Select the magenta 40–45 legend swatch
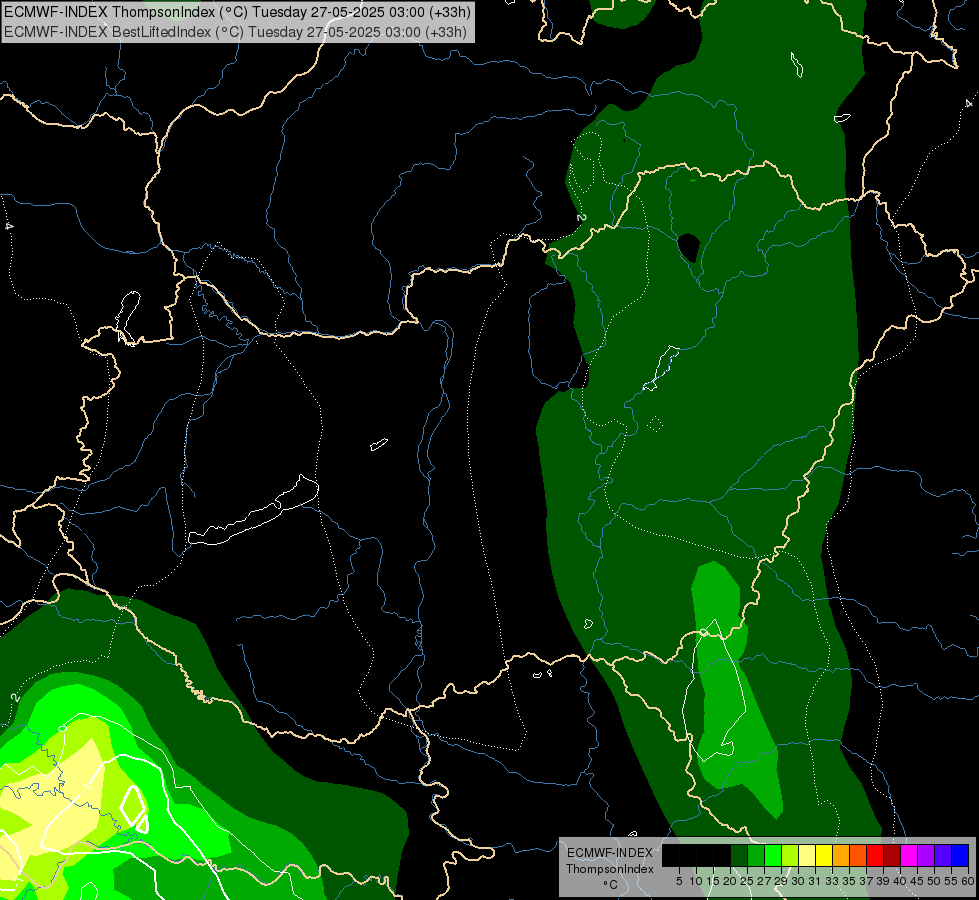 [909, 855]
